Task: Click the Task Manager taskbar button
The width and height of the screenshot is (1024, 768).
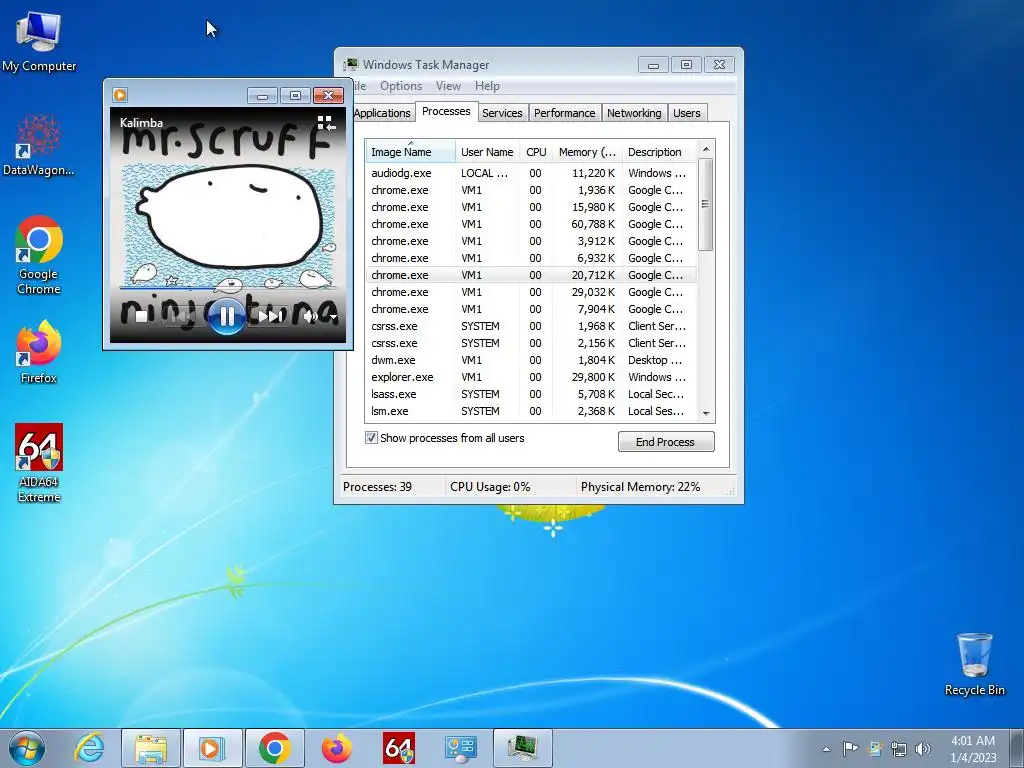Action: (522, 748)
